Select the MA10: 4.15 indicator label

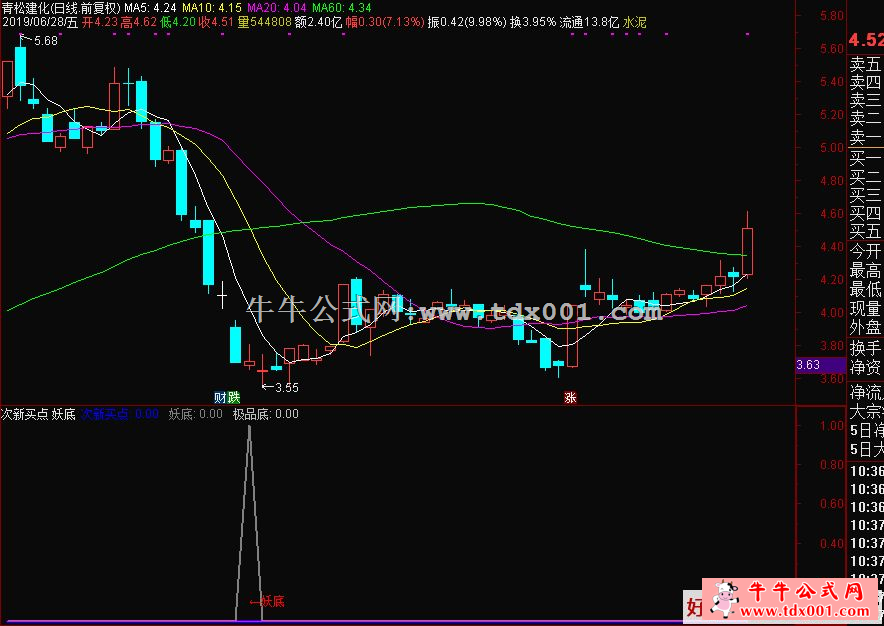tap(211, 8)
